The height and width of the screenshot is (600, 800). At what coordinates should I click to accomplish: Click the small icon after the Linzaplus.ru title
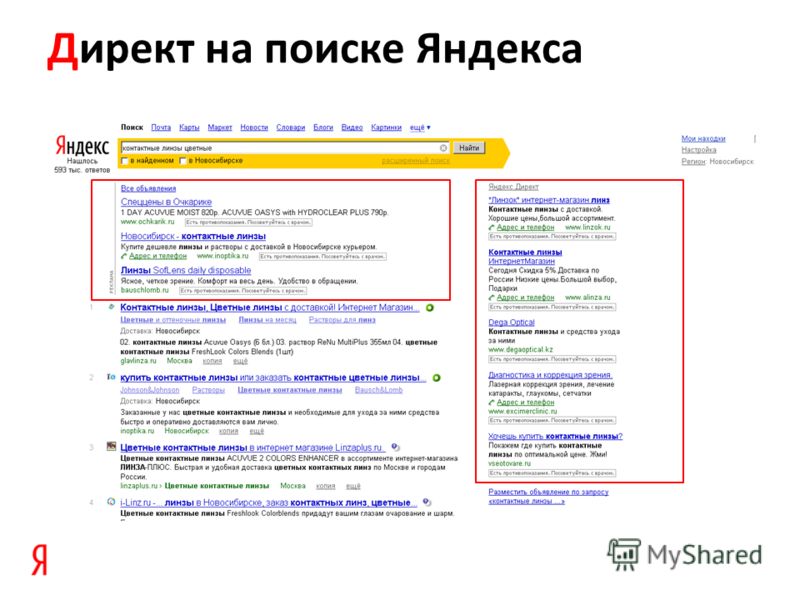[395, 447]
